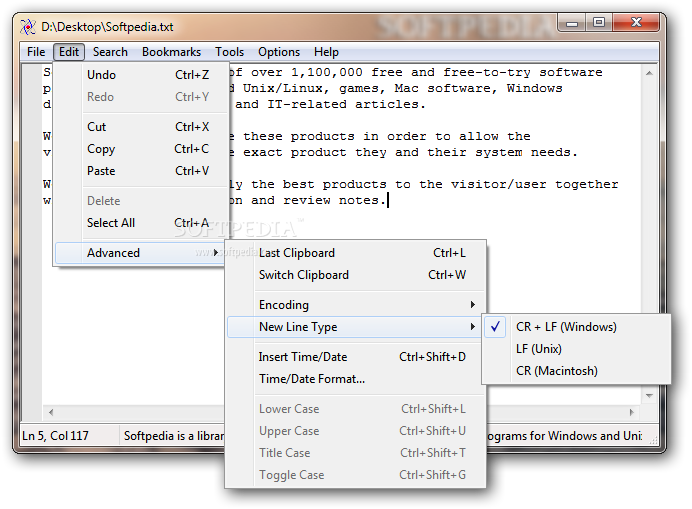Close the Softpedia.txt window
The image size is (692, 509).
click(636, 23)
